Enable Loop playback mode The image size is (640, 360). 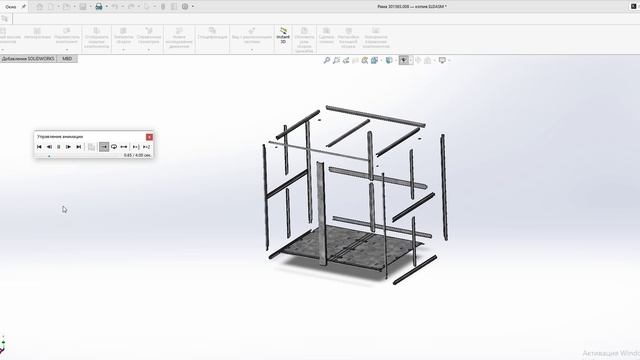click(x=114, y=147)
